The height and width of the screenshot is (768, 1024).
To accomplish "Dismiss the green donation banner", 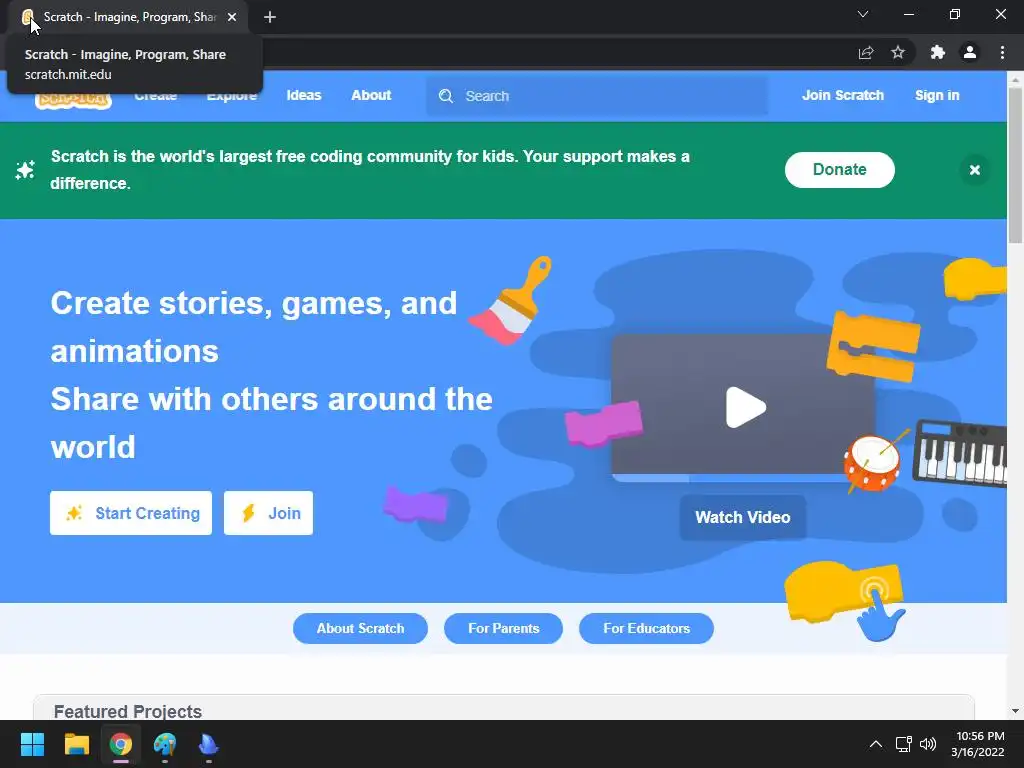I will pyautogui.click(x=974, y=170).
